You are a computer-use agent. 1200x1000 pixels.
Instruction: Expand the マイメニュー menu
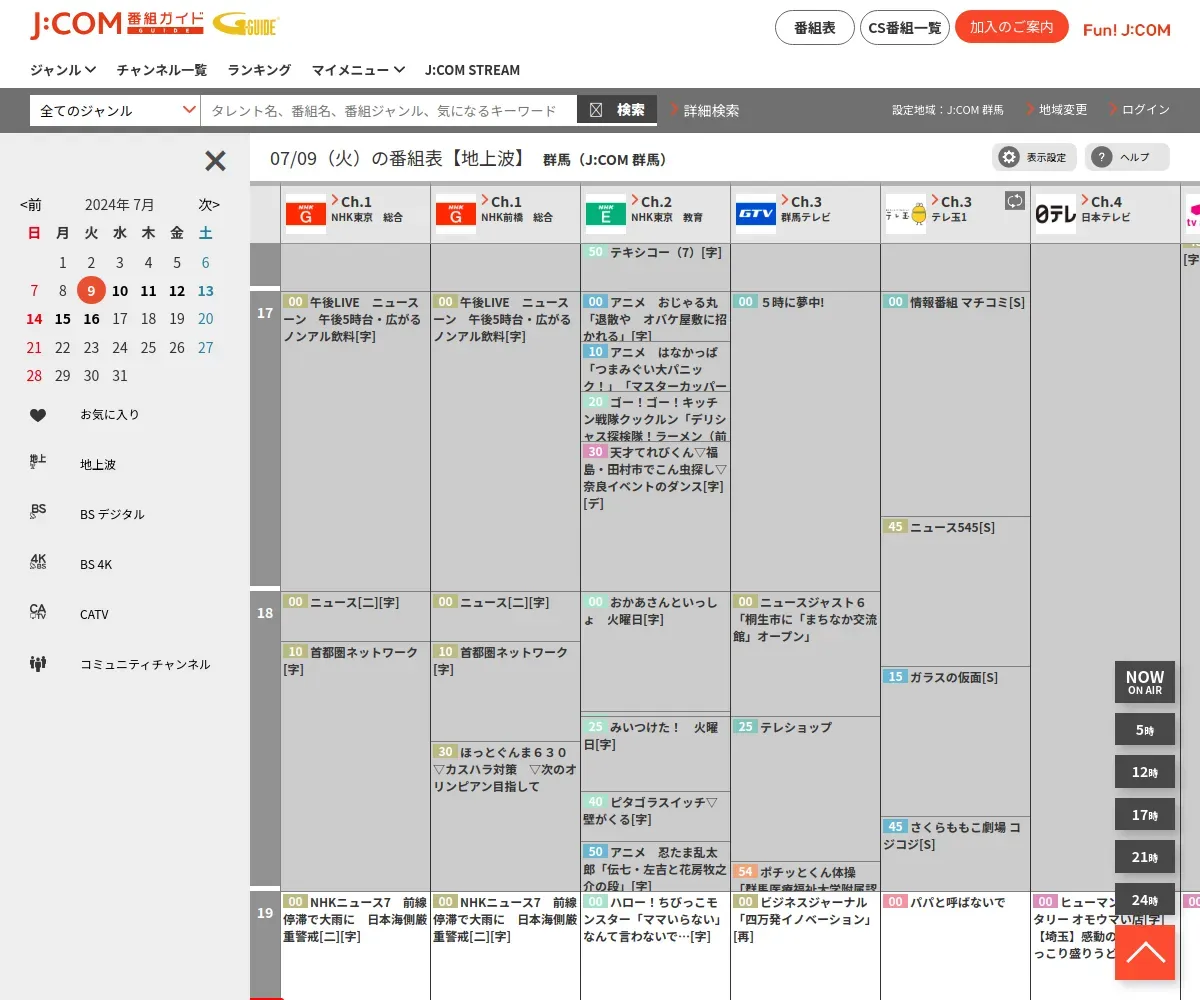click(358, 70)
